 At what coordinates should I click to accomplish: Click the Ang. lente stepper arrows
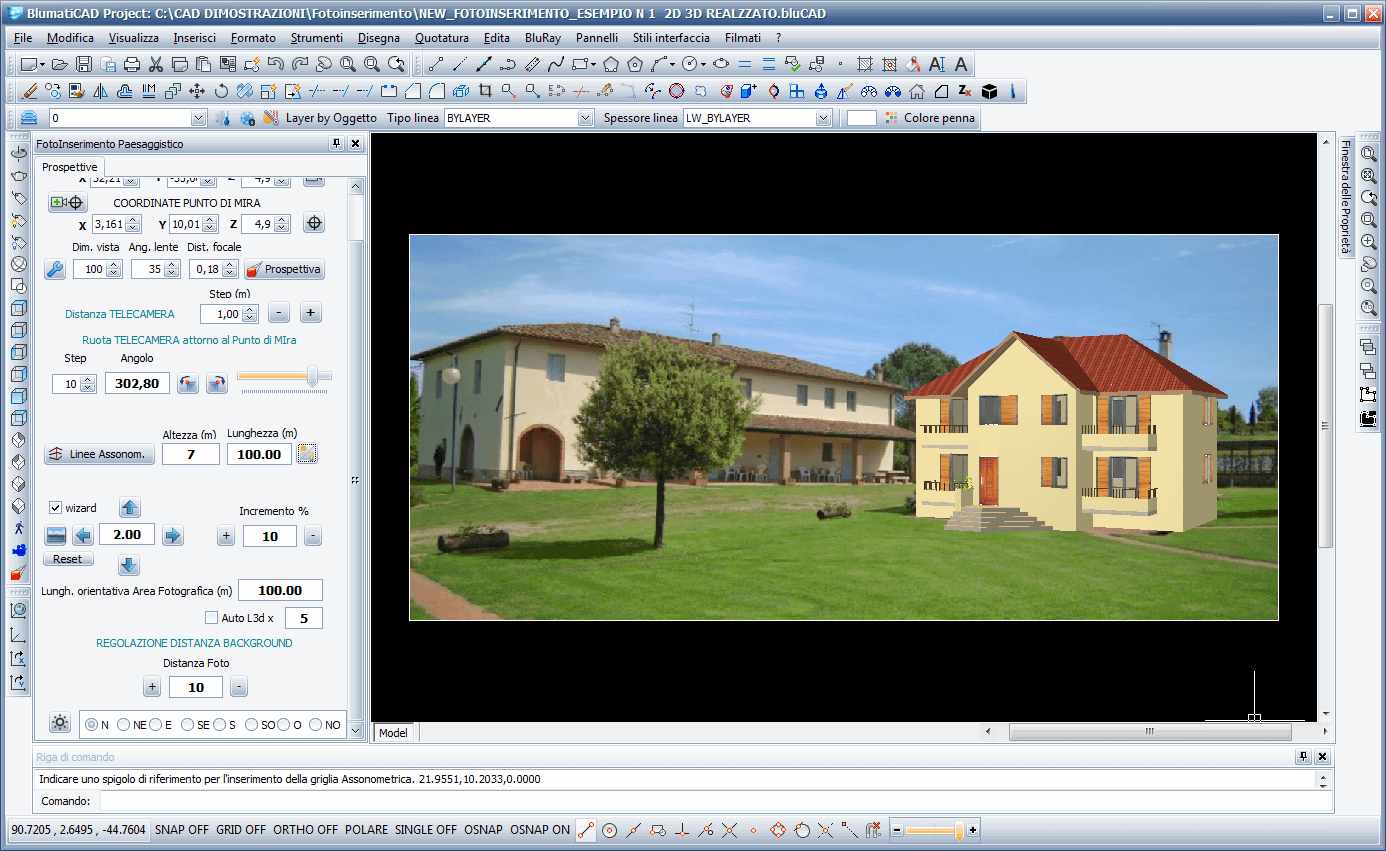click(172, 269)
